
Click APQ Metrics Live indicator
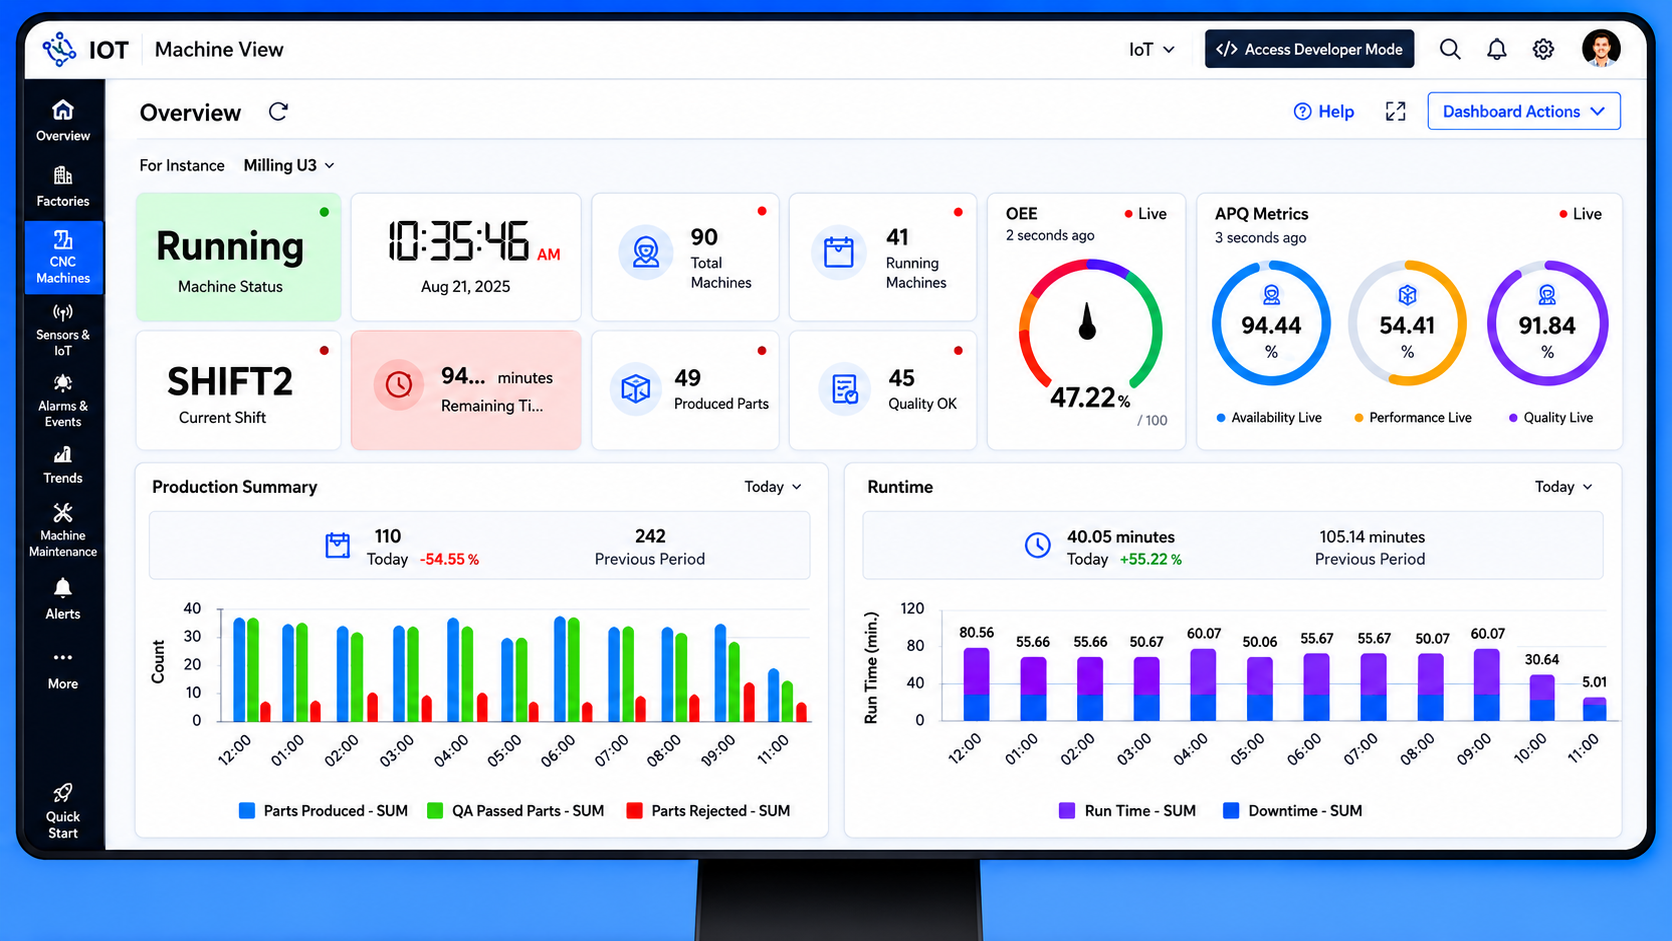1580,214
